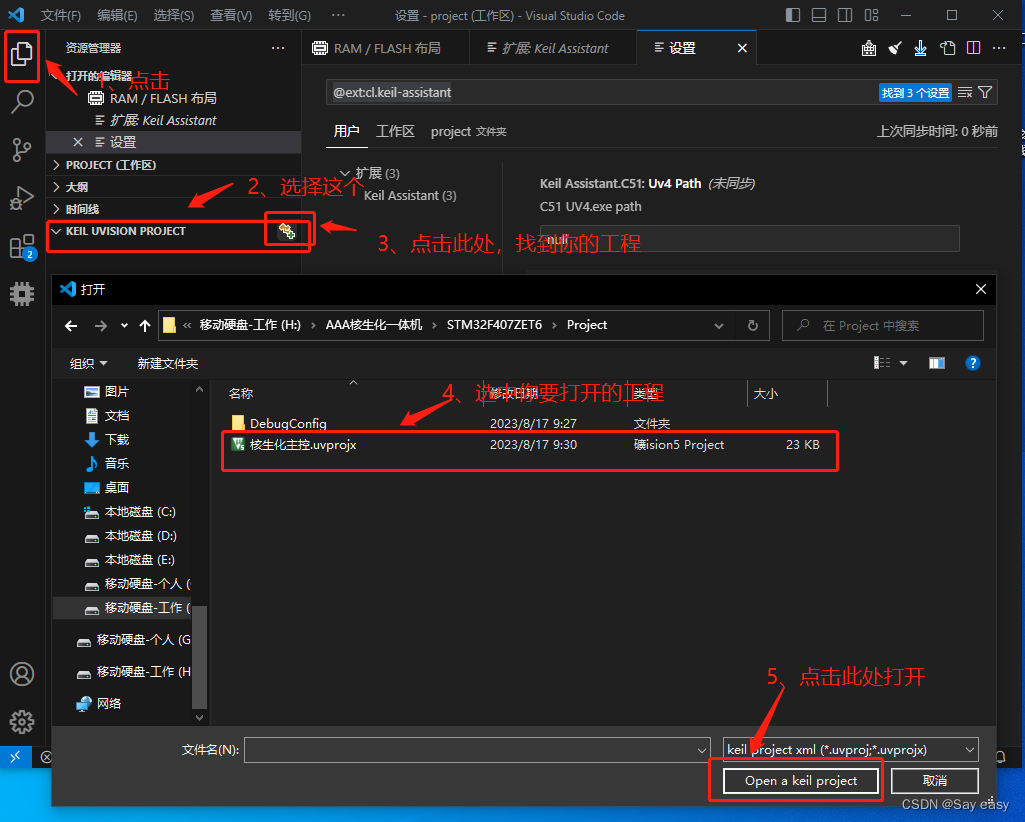1025x822 pixels.
Task: Open the Explorer view in activity bar
Action: pyautogui.click(x=22, y=54)
